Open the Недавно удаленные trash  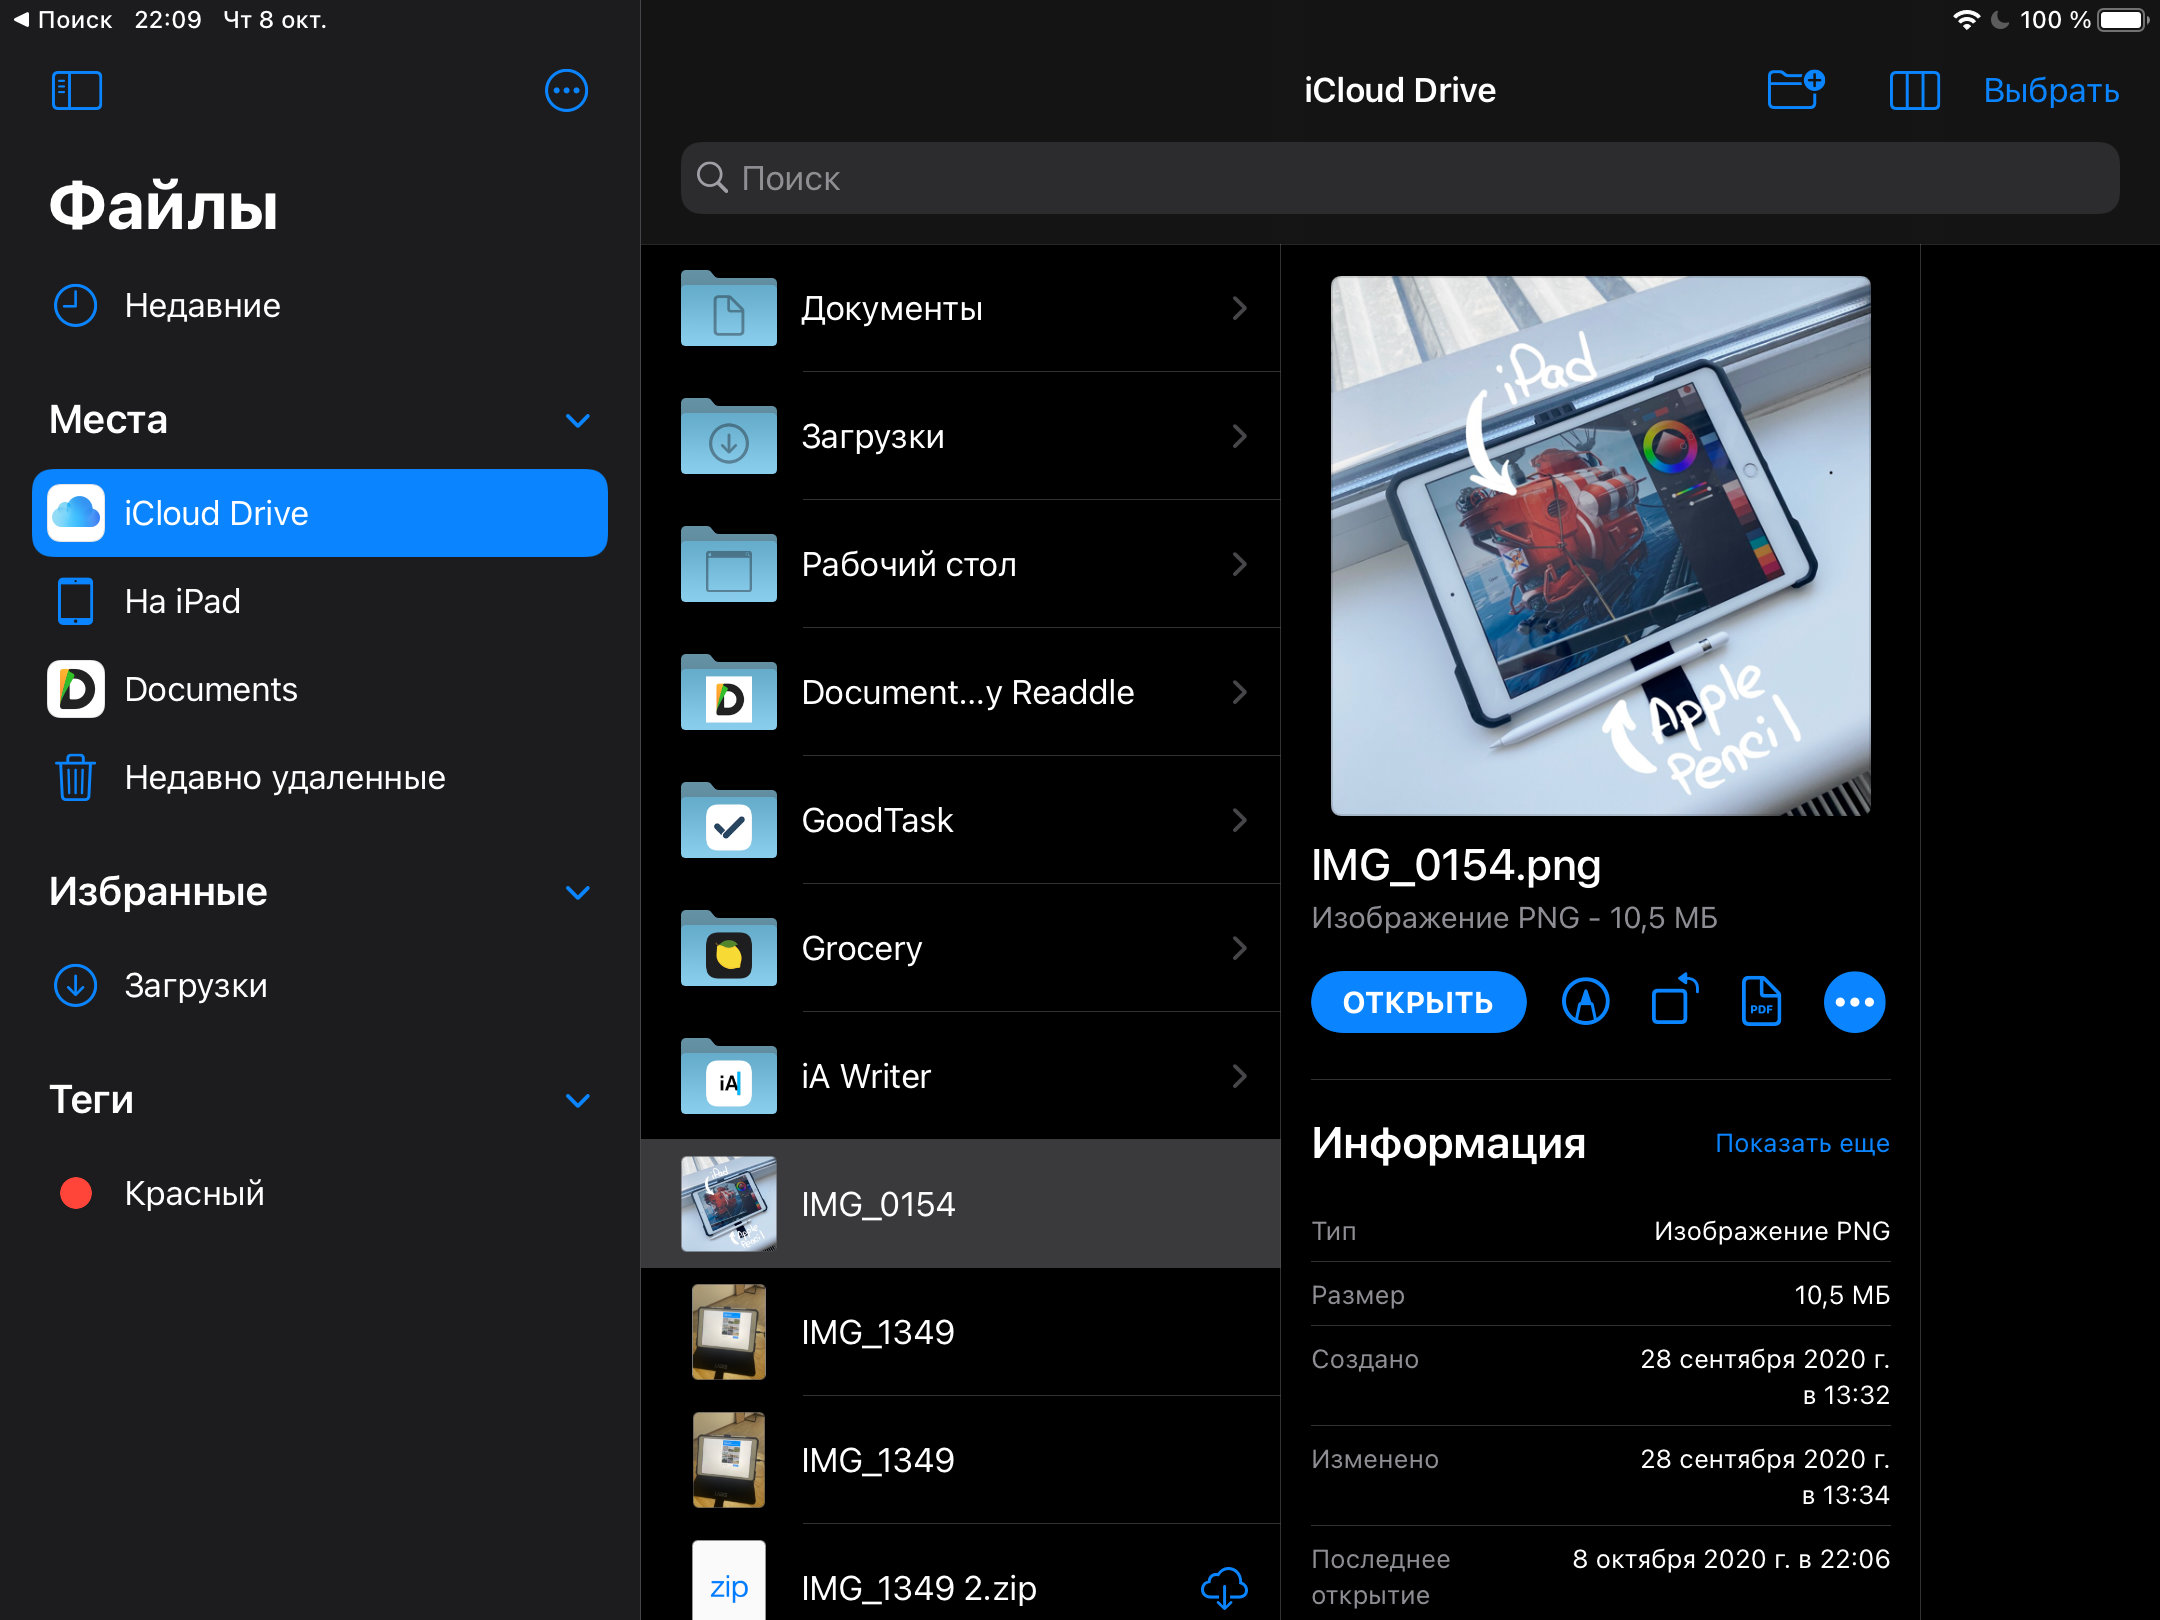(x=284, y=778)
